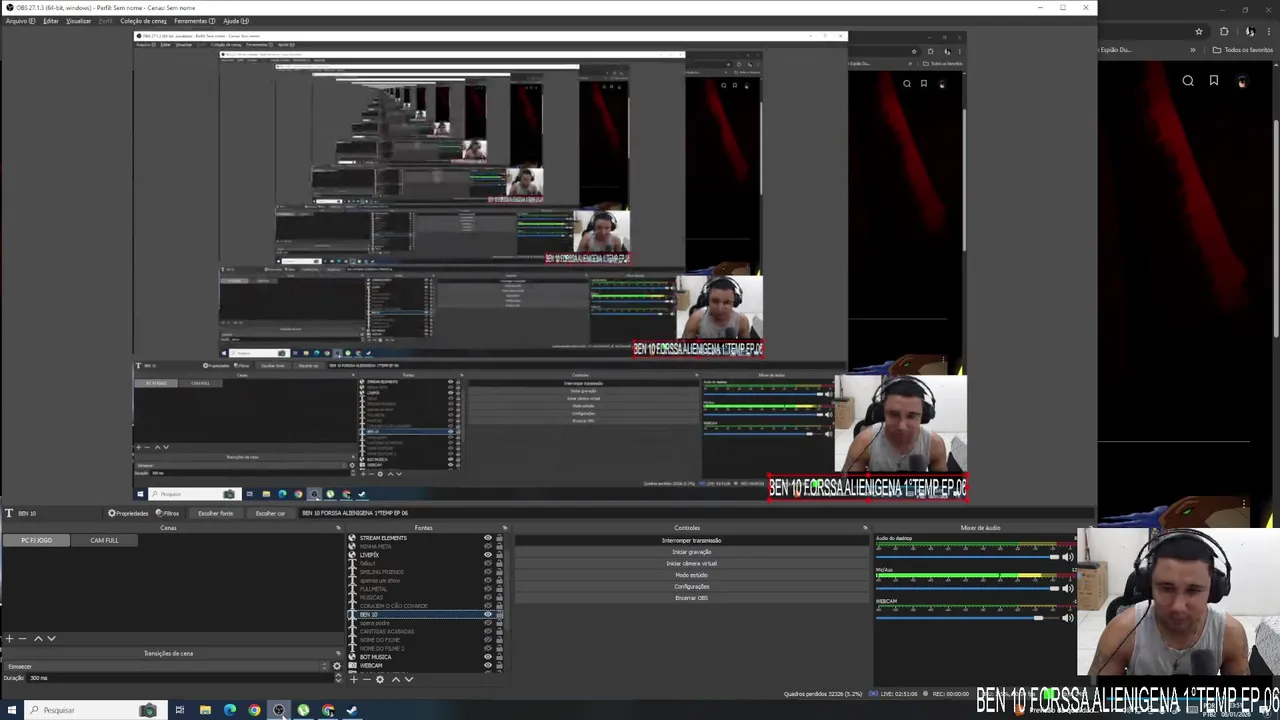Select the PC FJ JOGO scene
This screenshot has width=1280, height=720.
coord(36,540)
